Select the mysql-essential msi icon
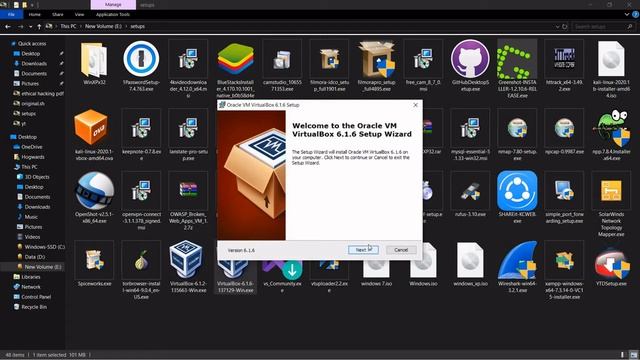The height and width of the screenshot is (360, 640). click(470, 128)
